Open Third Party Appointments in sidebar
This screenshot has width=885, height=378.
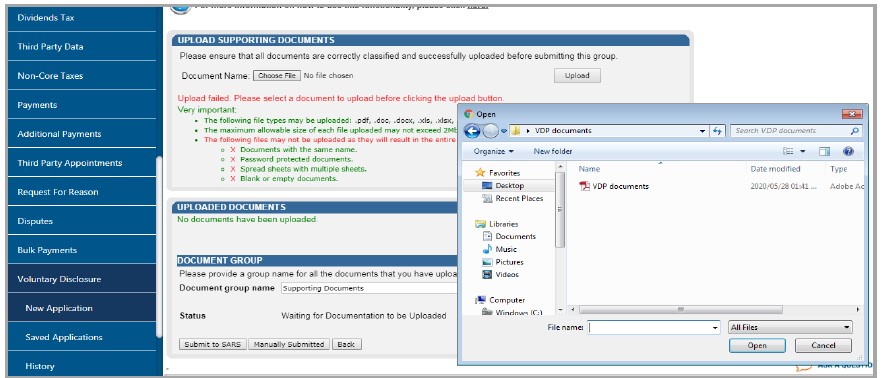coord(81,163)
